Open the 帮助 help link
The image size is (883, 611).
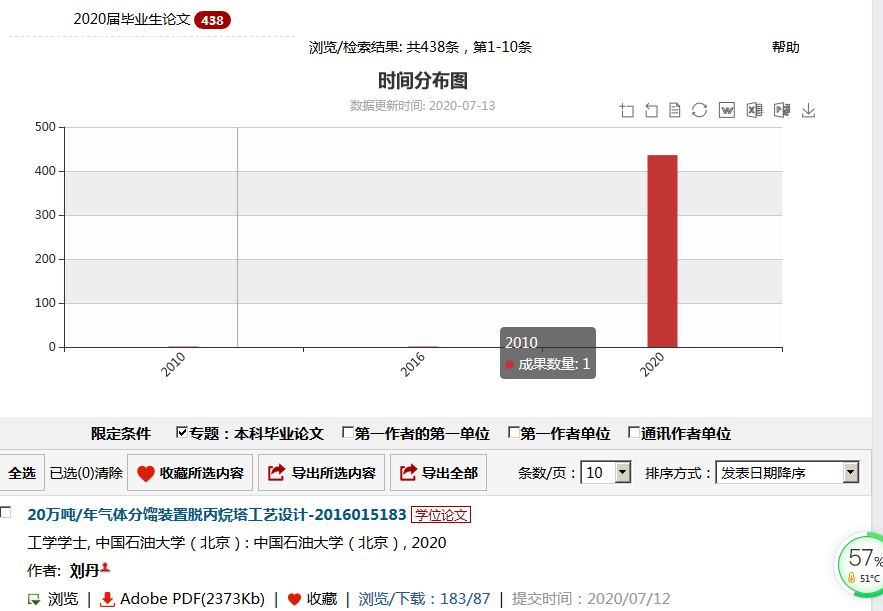[x=785, y=47]
